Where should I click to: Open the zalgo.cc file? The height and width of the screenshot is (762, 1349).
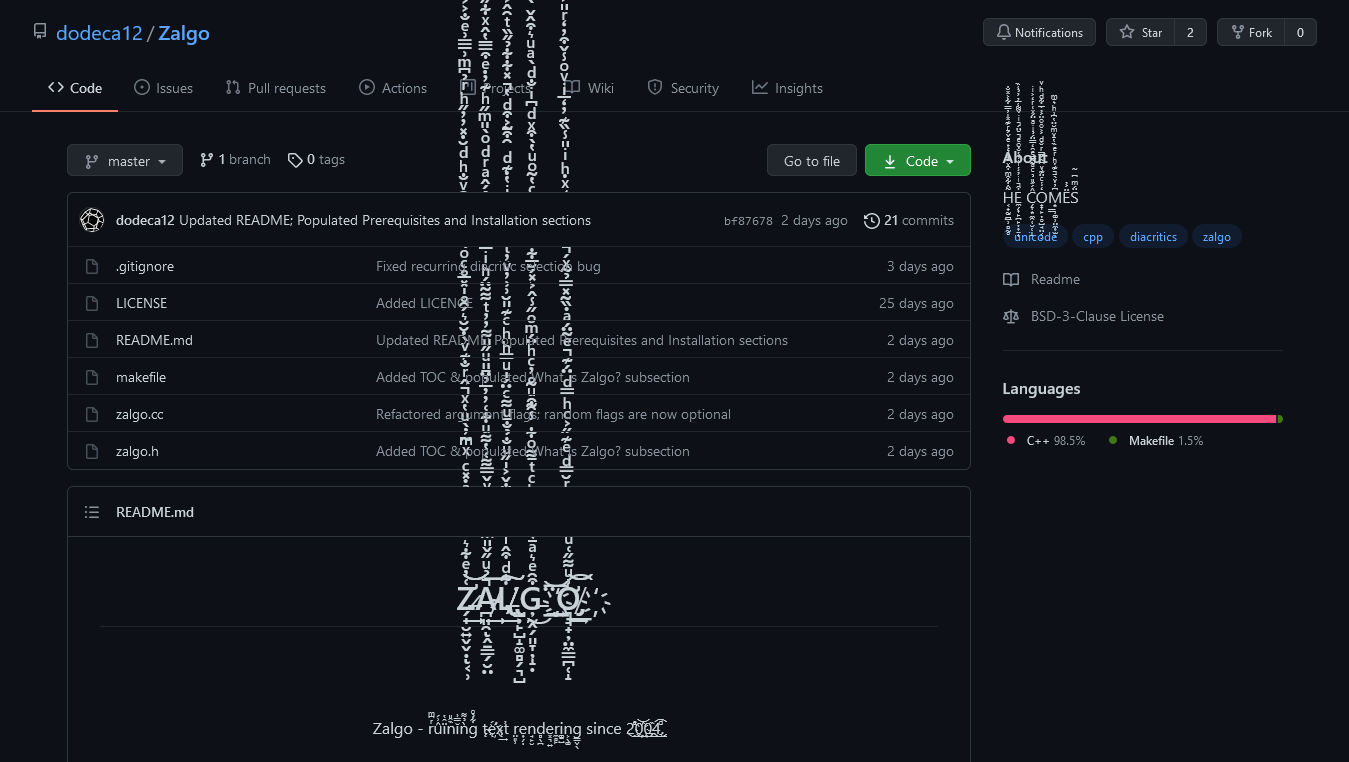click(x=140, y=414)
